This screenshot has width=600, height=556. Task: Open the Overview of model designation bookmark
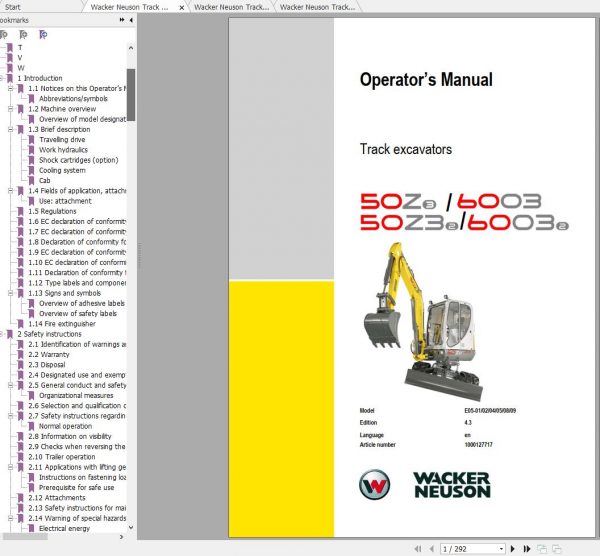click(82, 119)
